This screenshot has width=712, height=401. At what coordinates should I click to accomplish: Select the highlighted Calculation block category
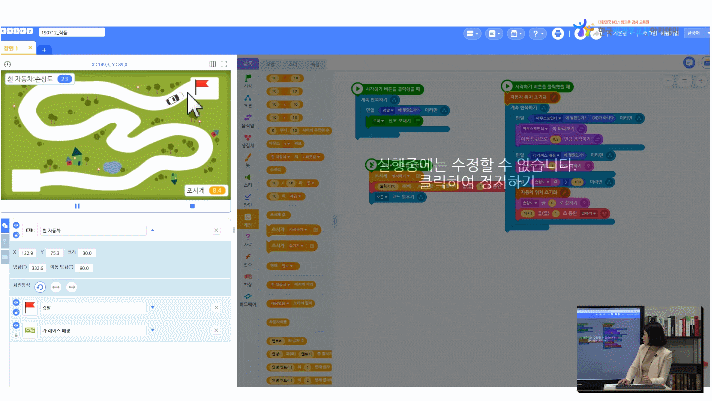point(248,220)
